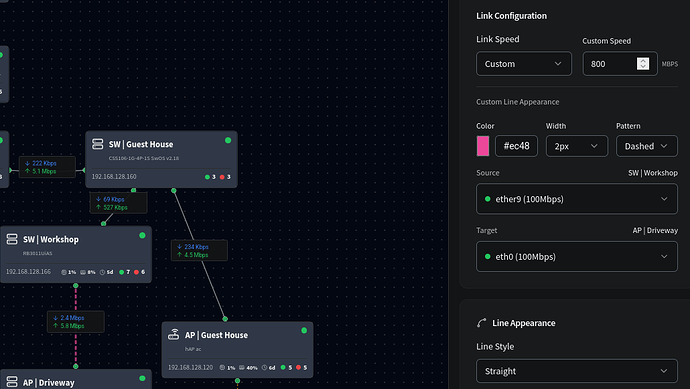Click the SW | Workshop switch icon
This screenshot has height=389, width=690.
pyautogui.click(x=12, y=239)
